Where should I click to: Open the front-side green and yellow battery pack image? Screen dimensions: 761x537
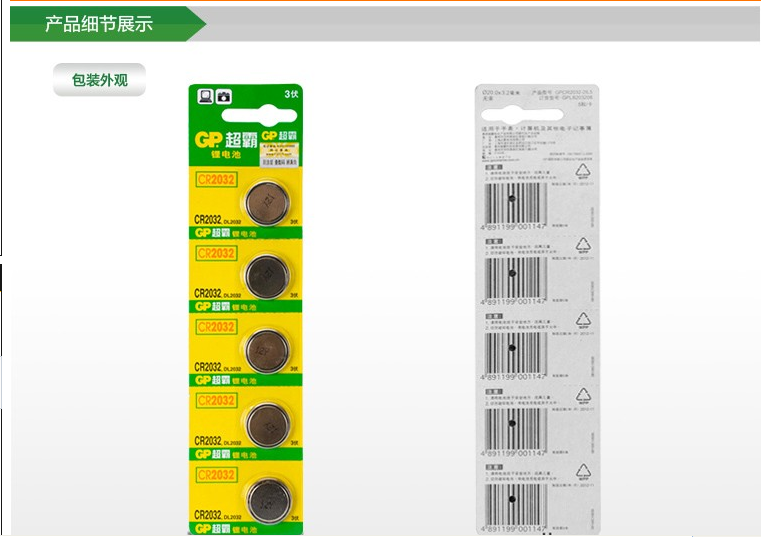[246, 309]
